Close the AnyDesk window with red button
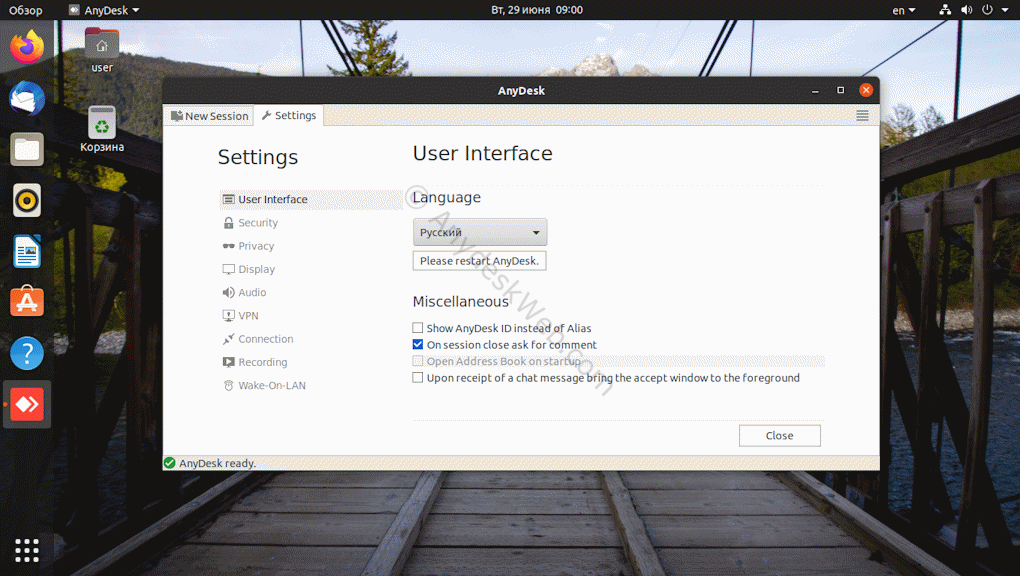Screen dimensions: 1020x576 click(x=866, y=90)
